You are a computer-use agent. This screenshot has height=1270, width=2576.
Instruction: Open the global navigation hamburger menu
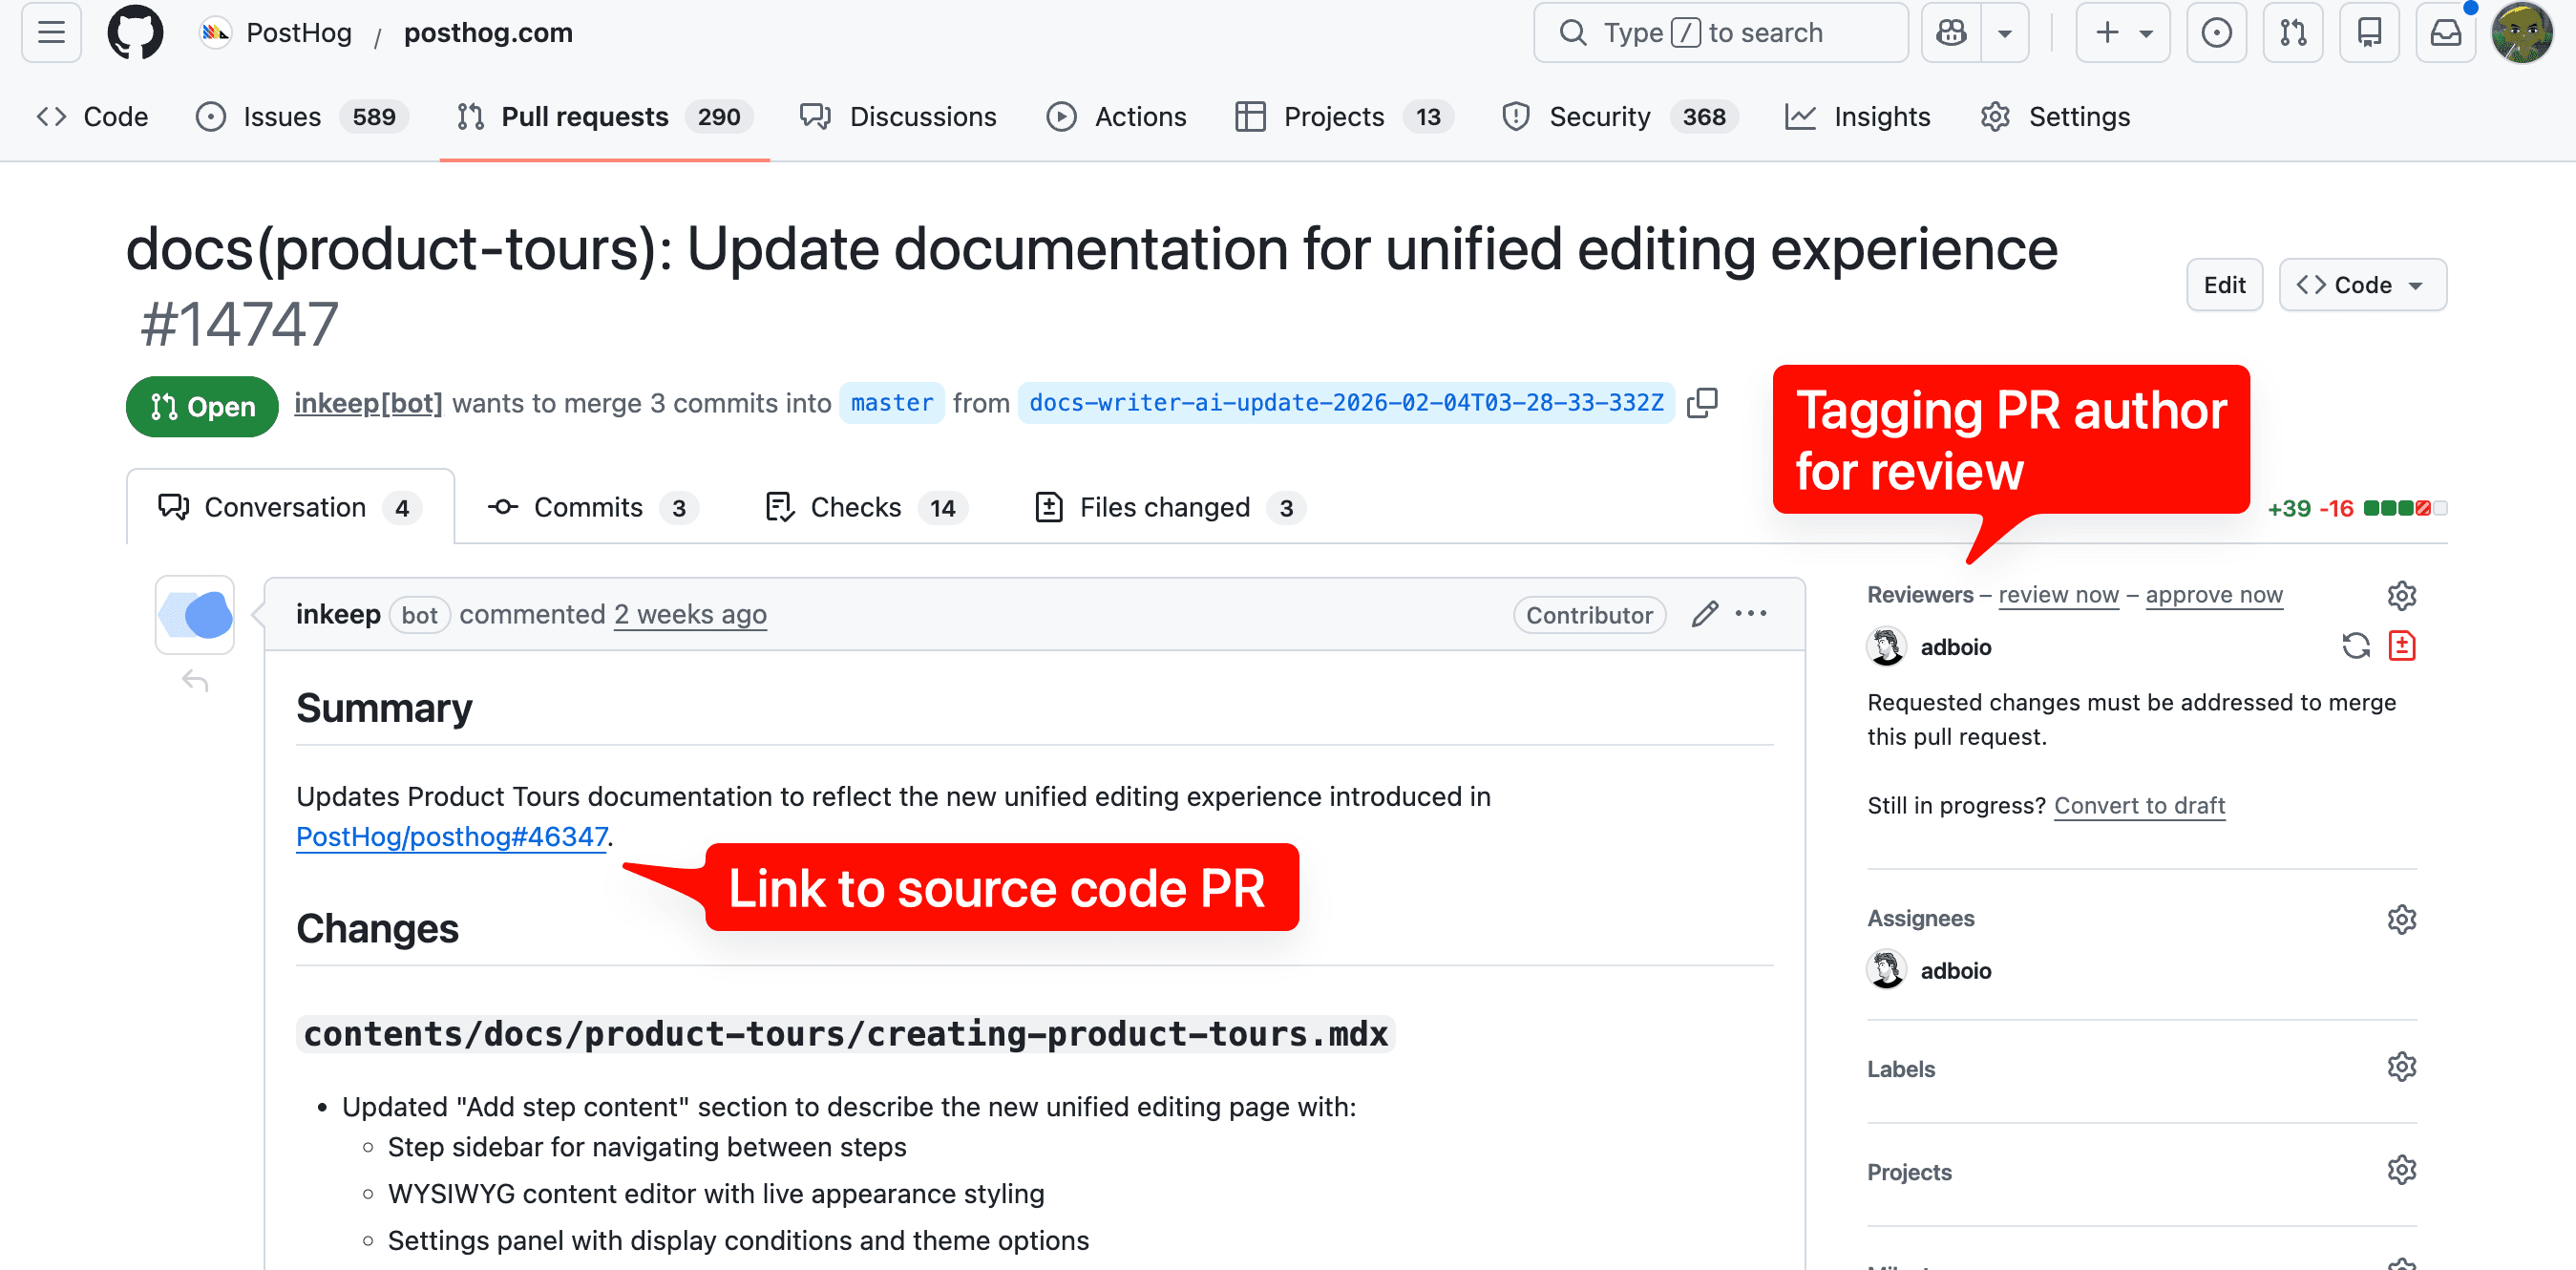pyautogui.click(x=49, y=32)
